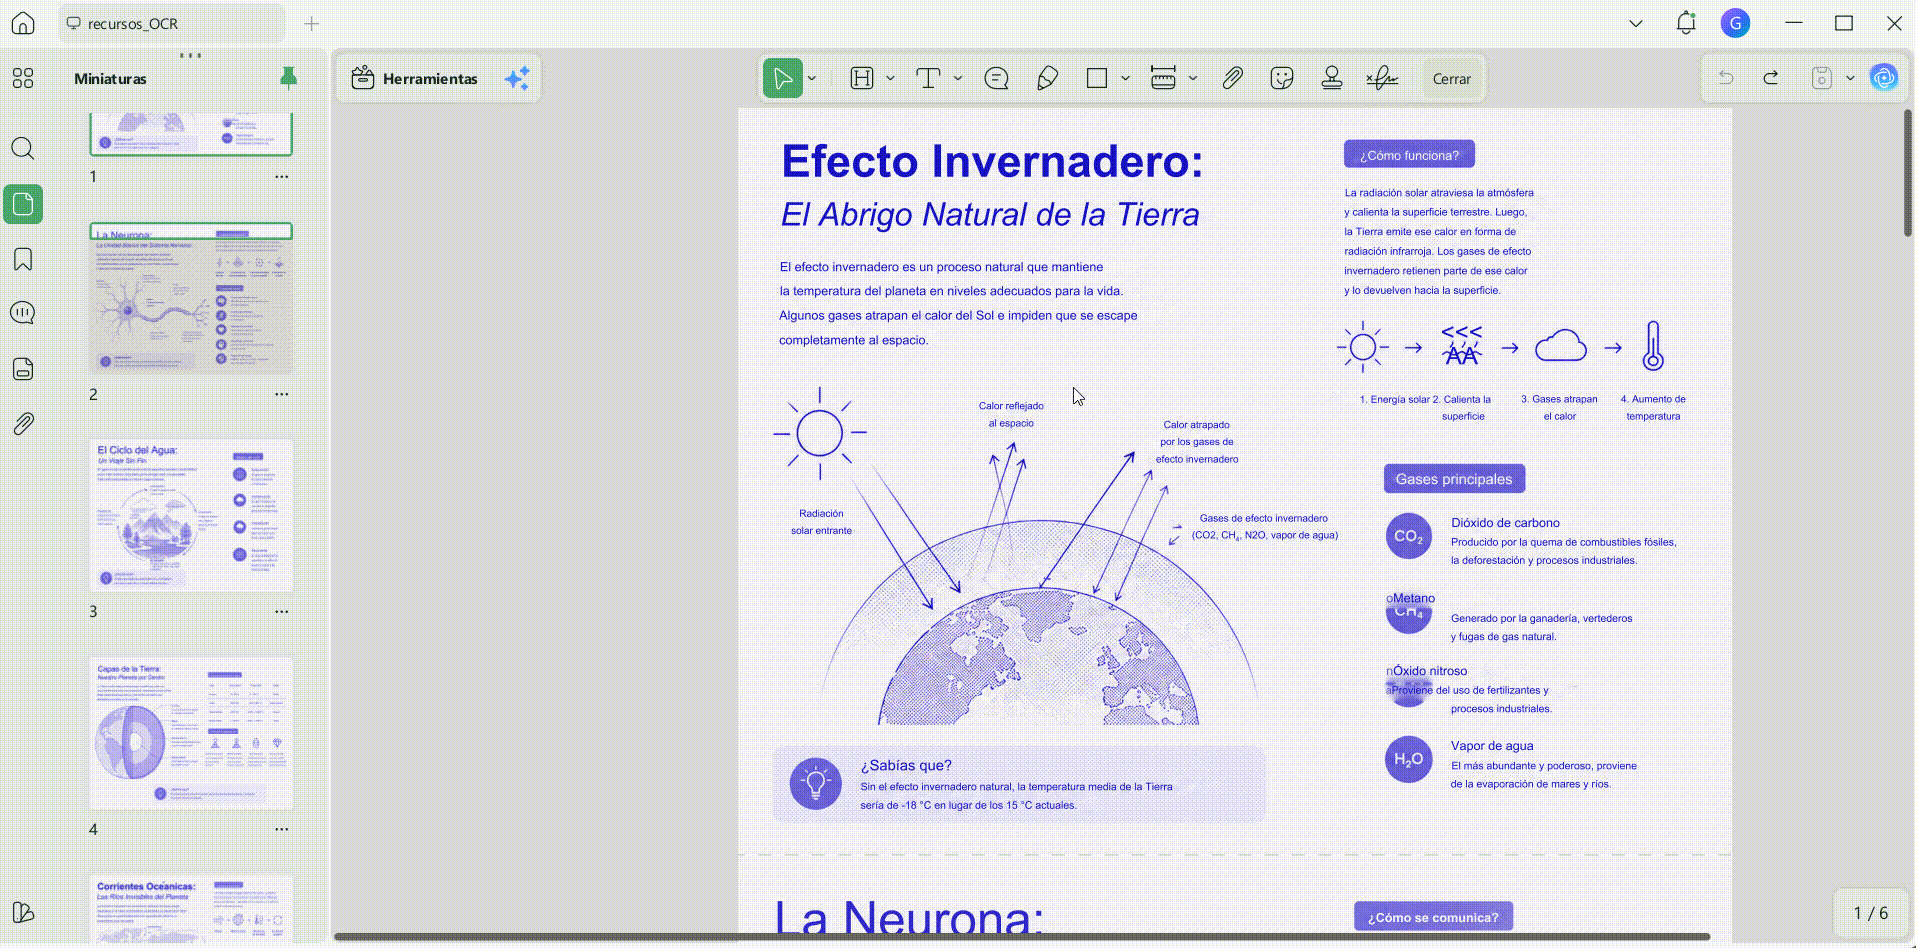Viewport: 1916px width, 948px height.
Task: Go to the Home screen icon
Action: [x=23, y=23]
